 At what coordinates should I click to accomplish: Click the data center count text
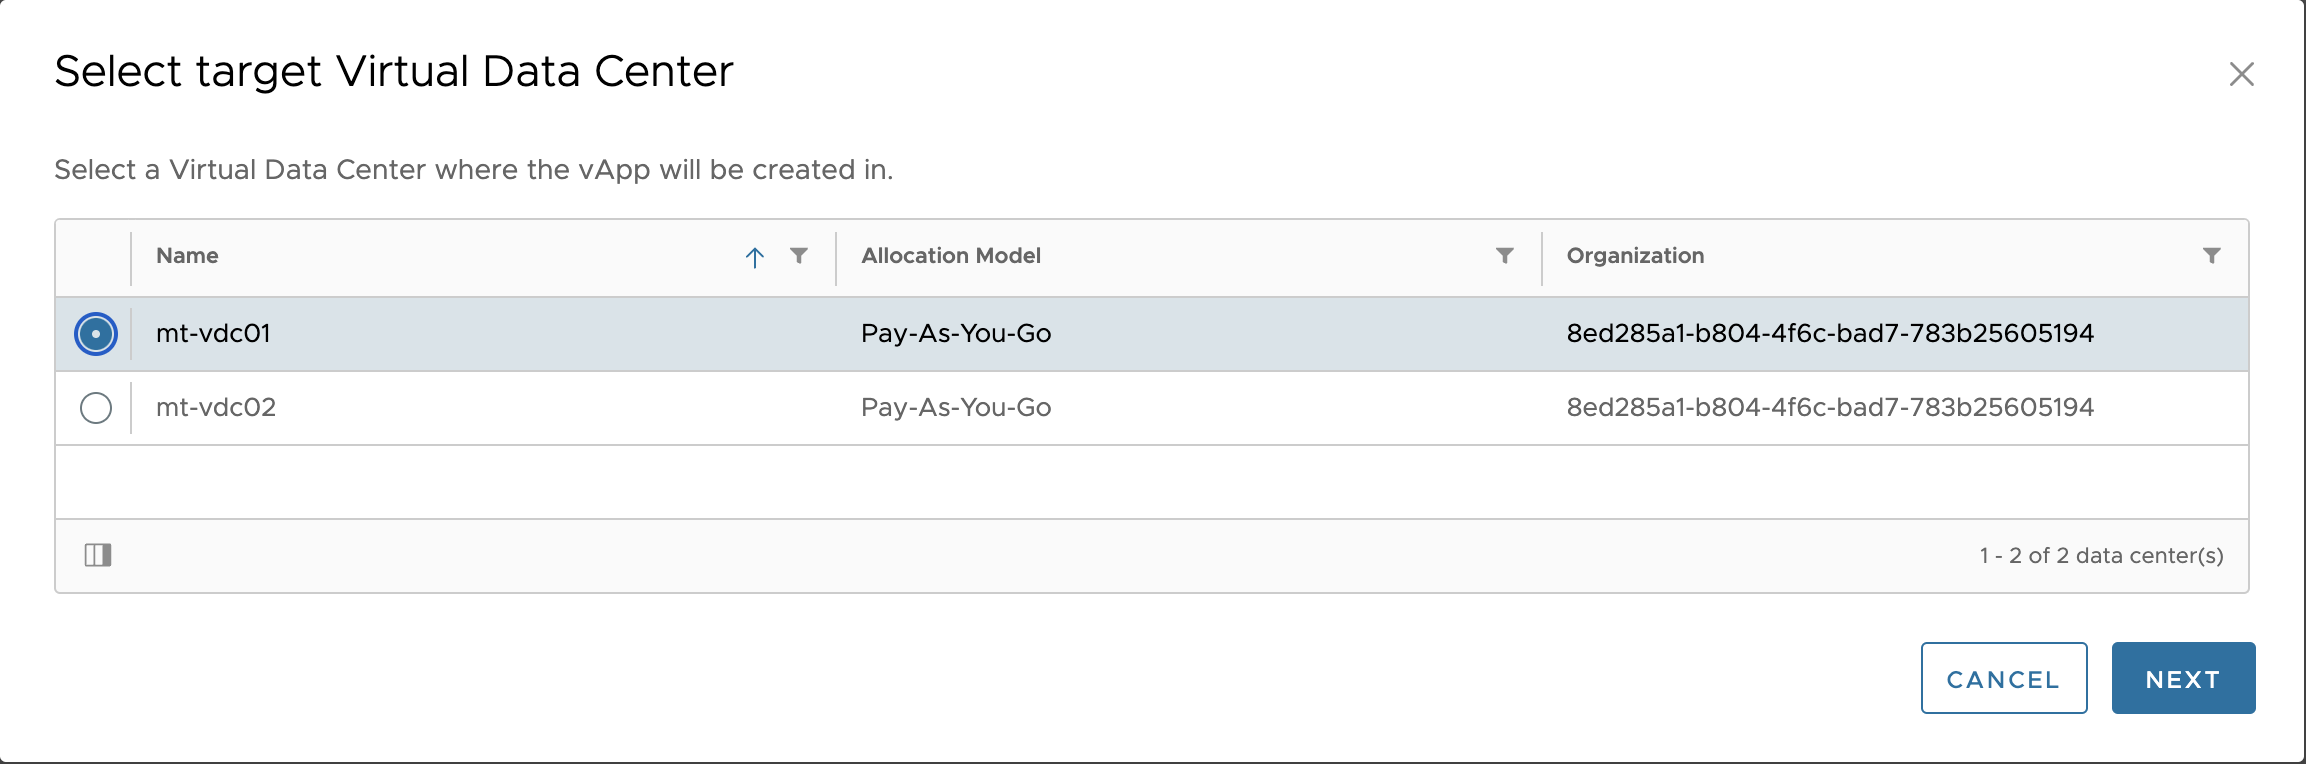coord(2101,556)
